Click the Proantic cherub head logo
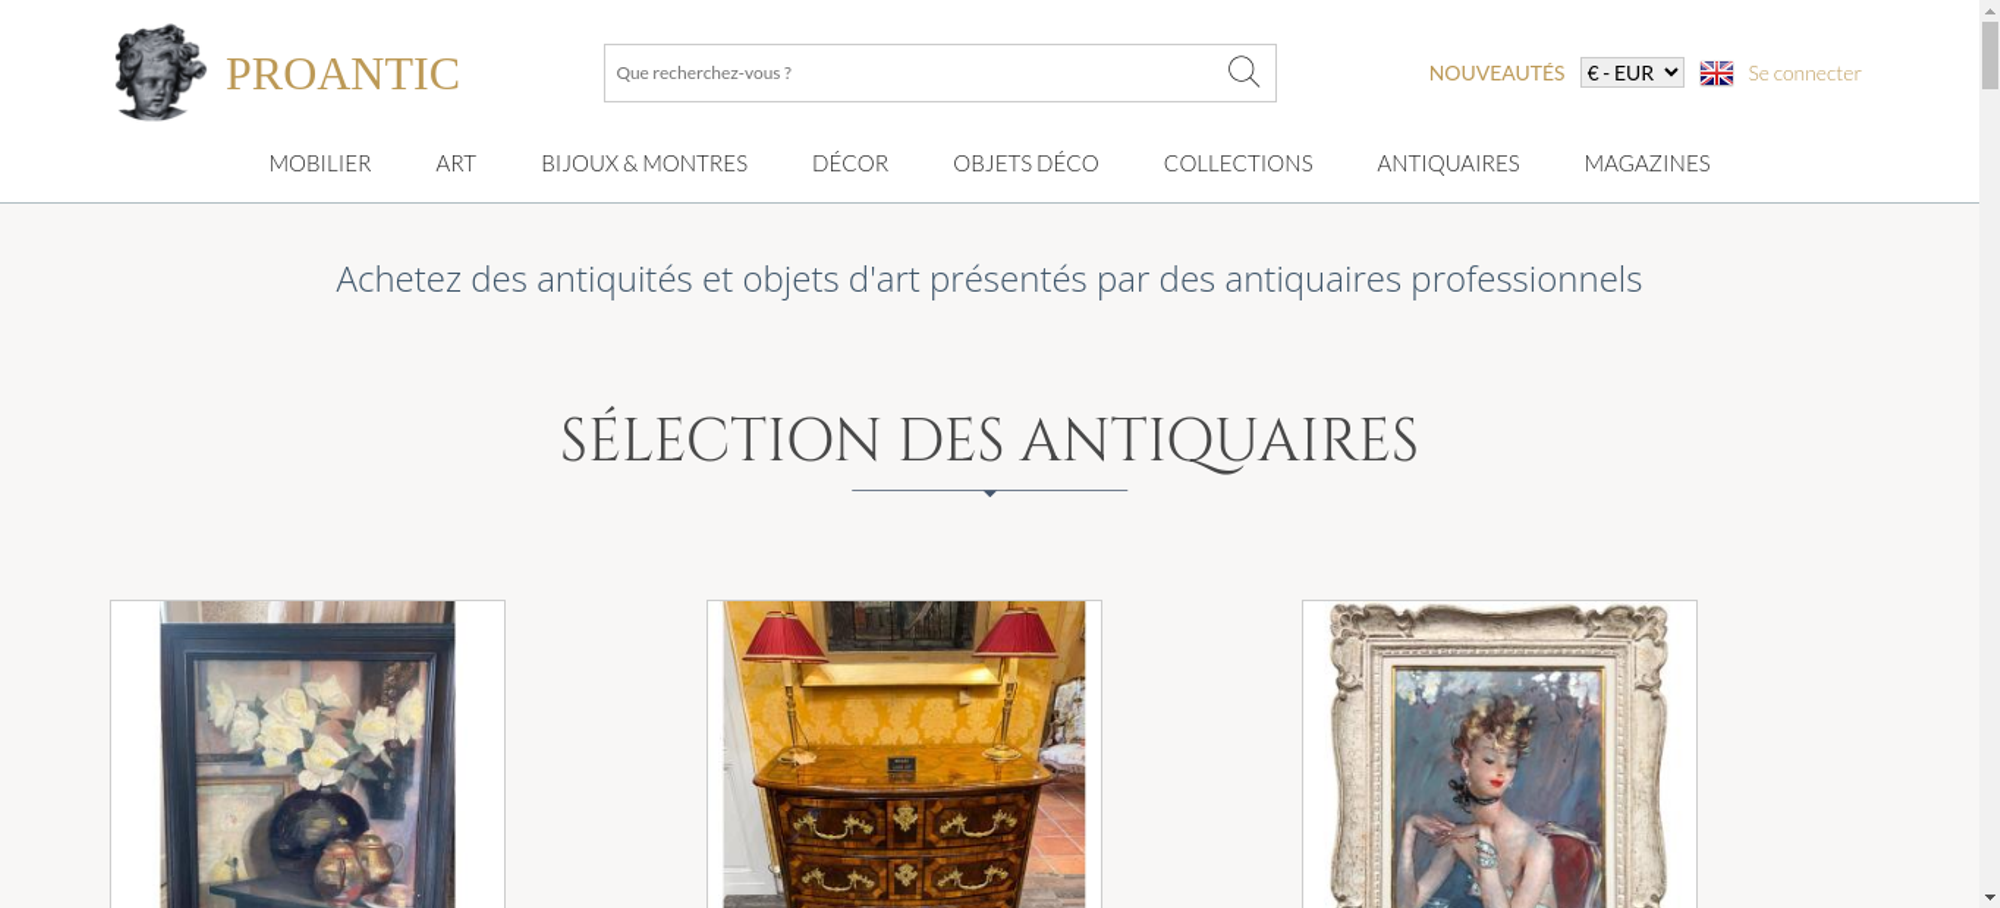The height and width of the screenshot is (908, 2000). pyautogui.click(x=160, y=72)
